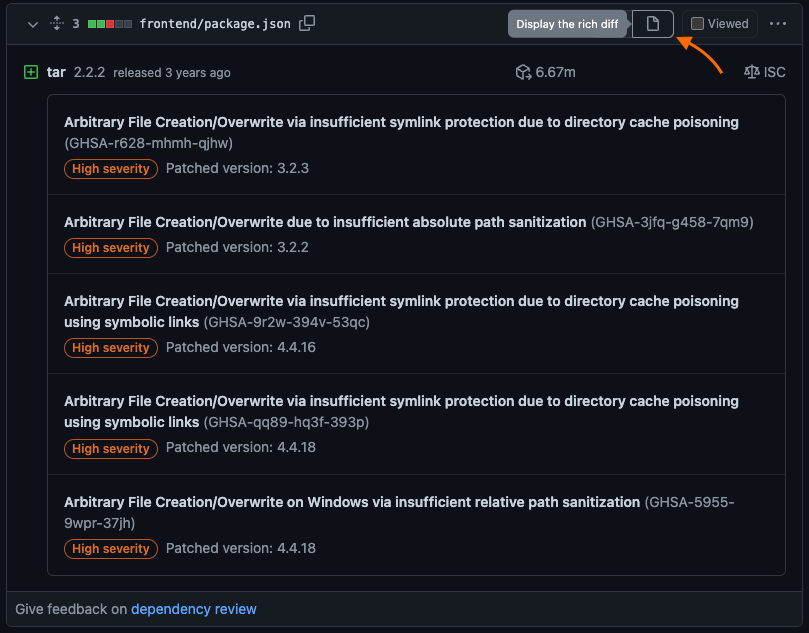Click the diffstat colored squares indicator
Screen dimensions: 809x633
(x=109, y=23)
